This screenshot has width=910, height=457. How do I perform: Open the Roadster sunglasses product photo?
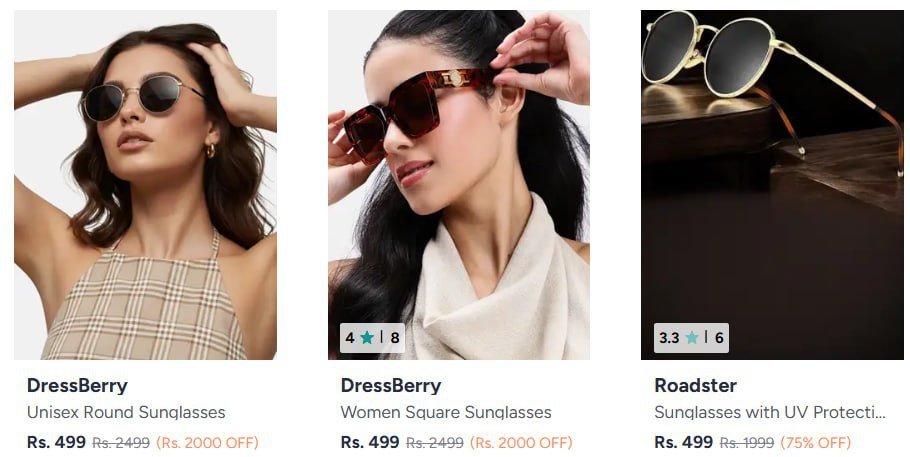click(x=772, y=185)
